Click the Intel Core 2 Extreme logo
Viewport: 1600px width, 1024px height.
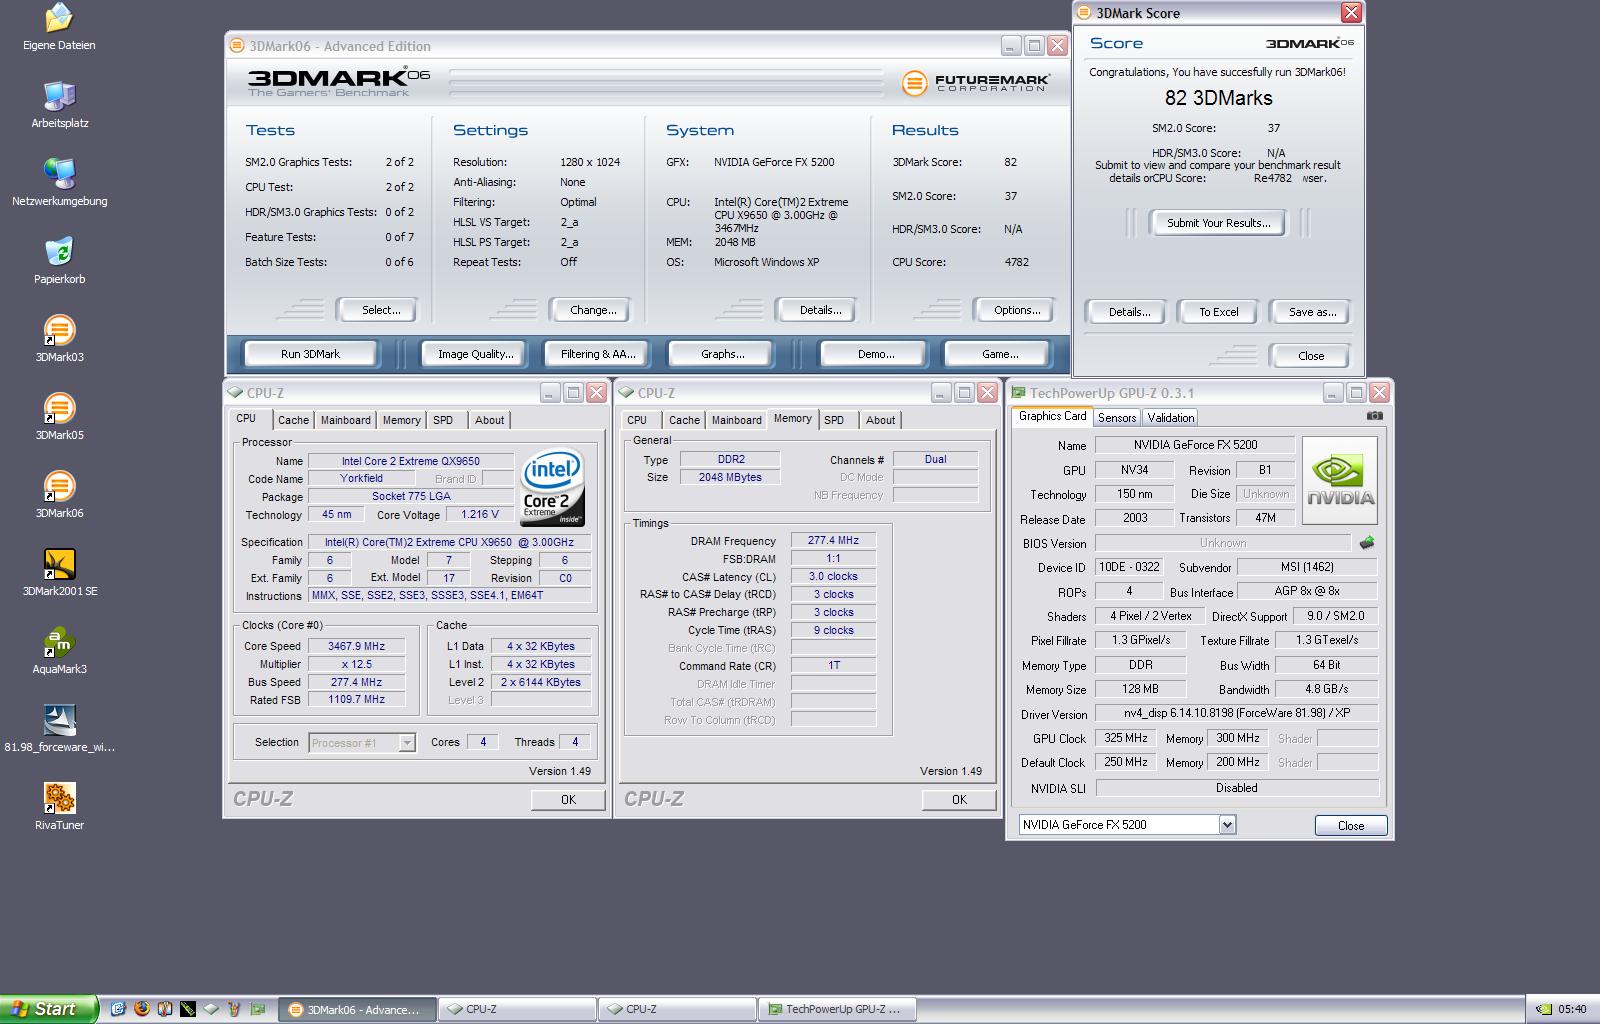point(551,487)
